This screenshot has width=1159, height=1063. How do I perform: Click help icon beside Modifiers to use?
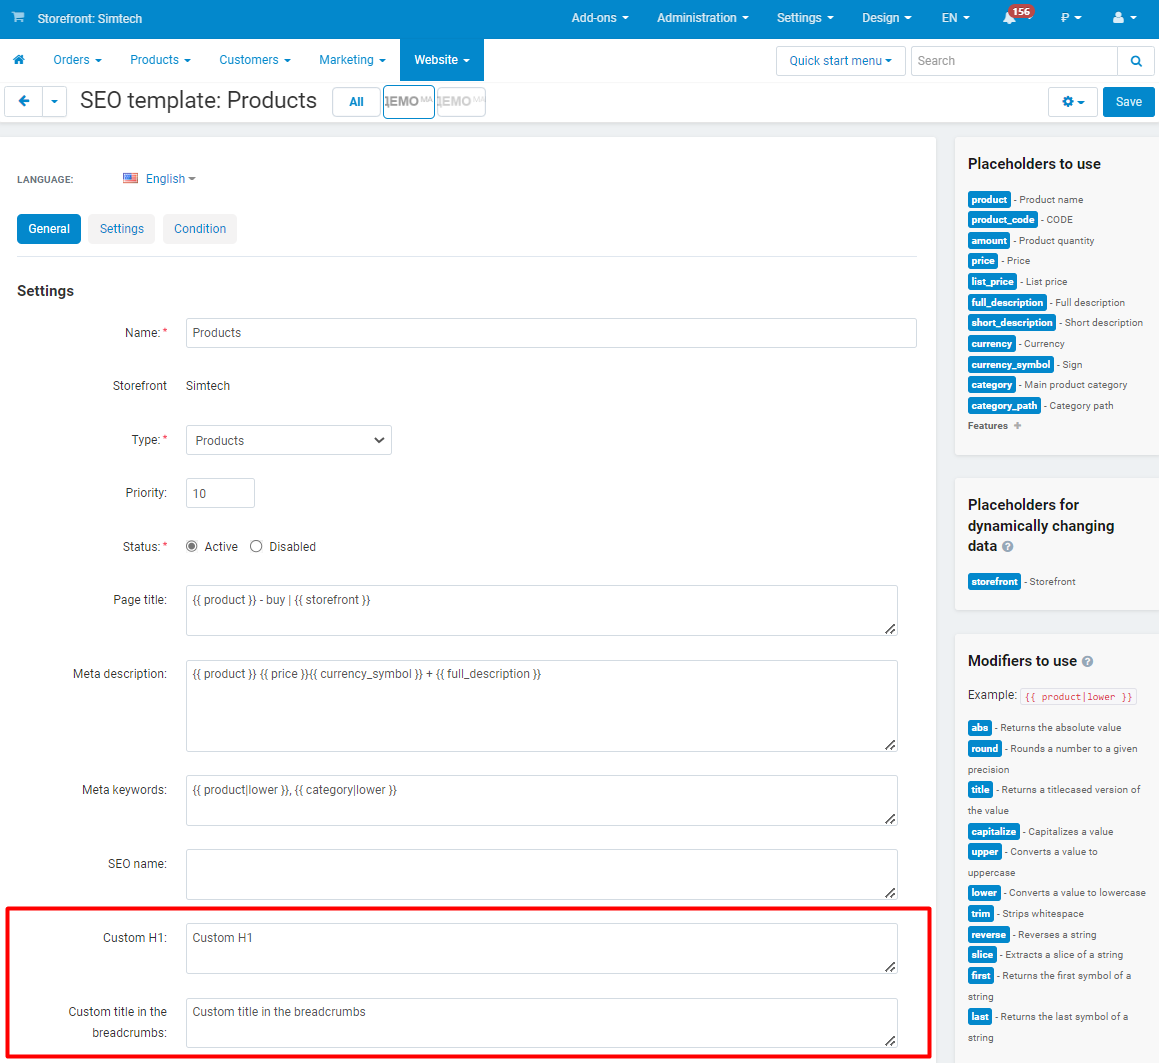[1087, 662]
